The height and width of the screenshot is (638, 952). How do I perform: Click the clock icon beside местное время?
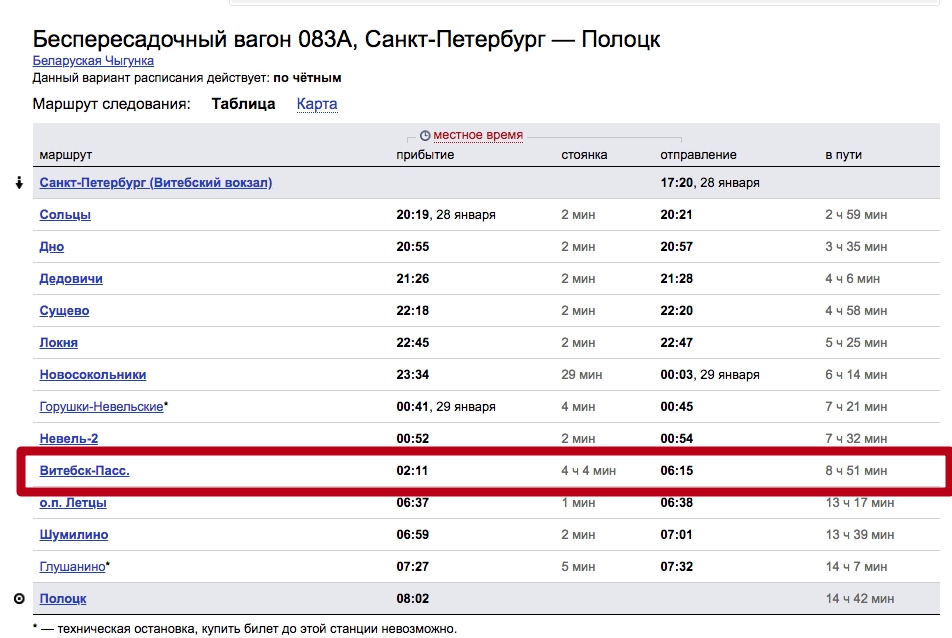tap(425, 135)
